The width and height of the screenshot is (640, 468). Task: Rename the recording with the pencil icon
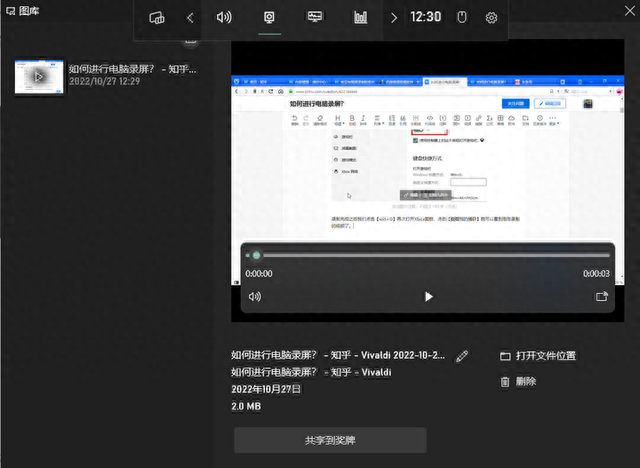pos(462,356)
